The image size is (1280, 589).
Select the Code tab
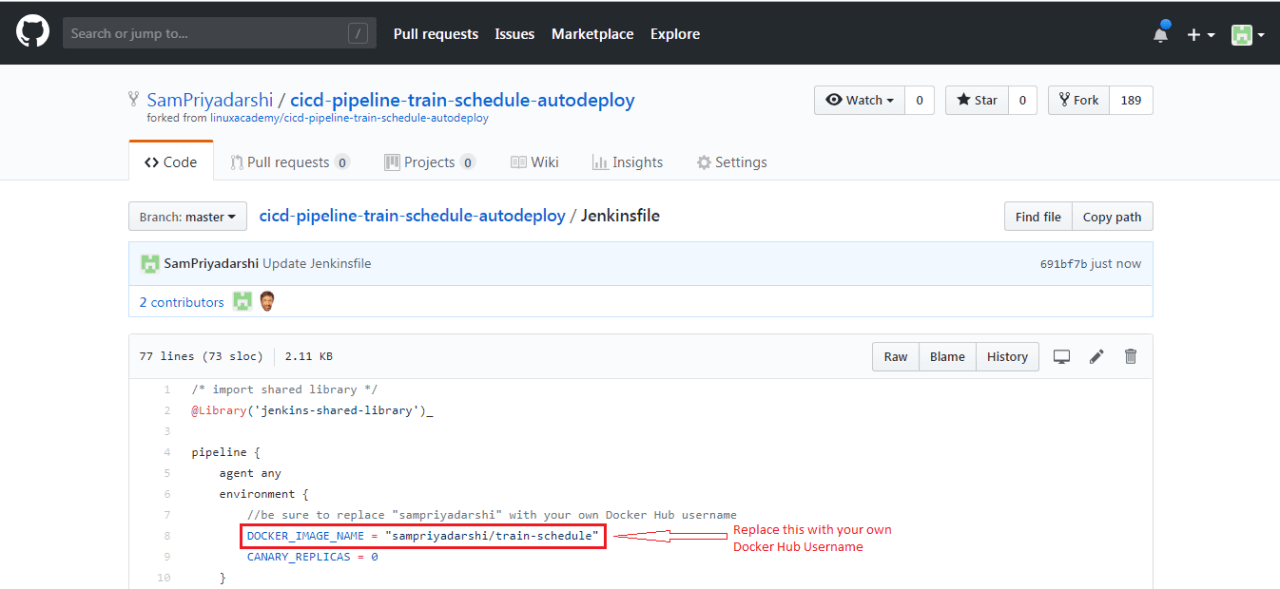(x=171, y=162)
